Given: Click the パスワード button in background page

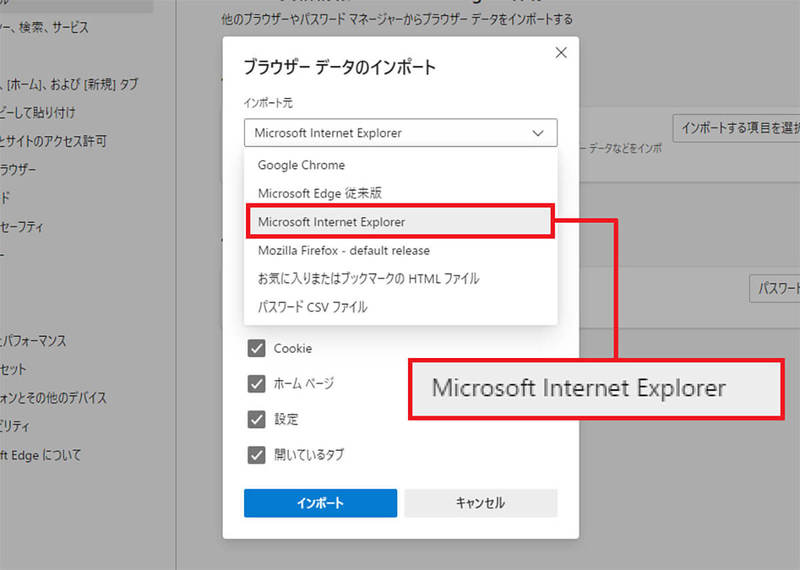Looking at the screenshot, I should coord(774,289).
